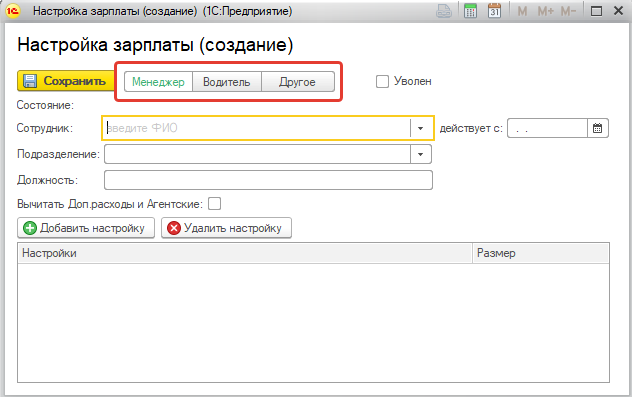632x397 pixels.
Task: Open the calendar icon in title bar
Action: pyautogui.click(x=494, y=11)
